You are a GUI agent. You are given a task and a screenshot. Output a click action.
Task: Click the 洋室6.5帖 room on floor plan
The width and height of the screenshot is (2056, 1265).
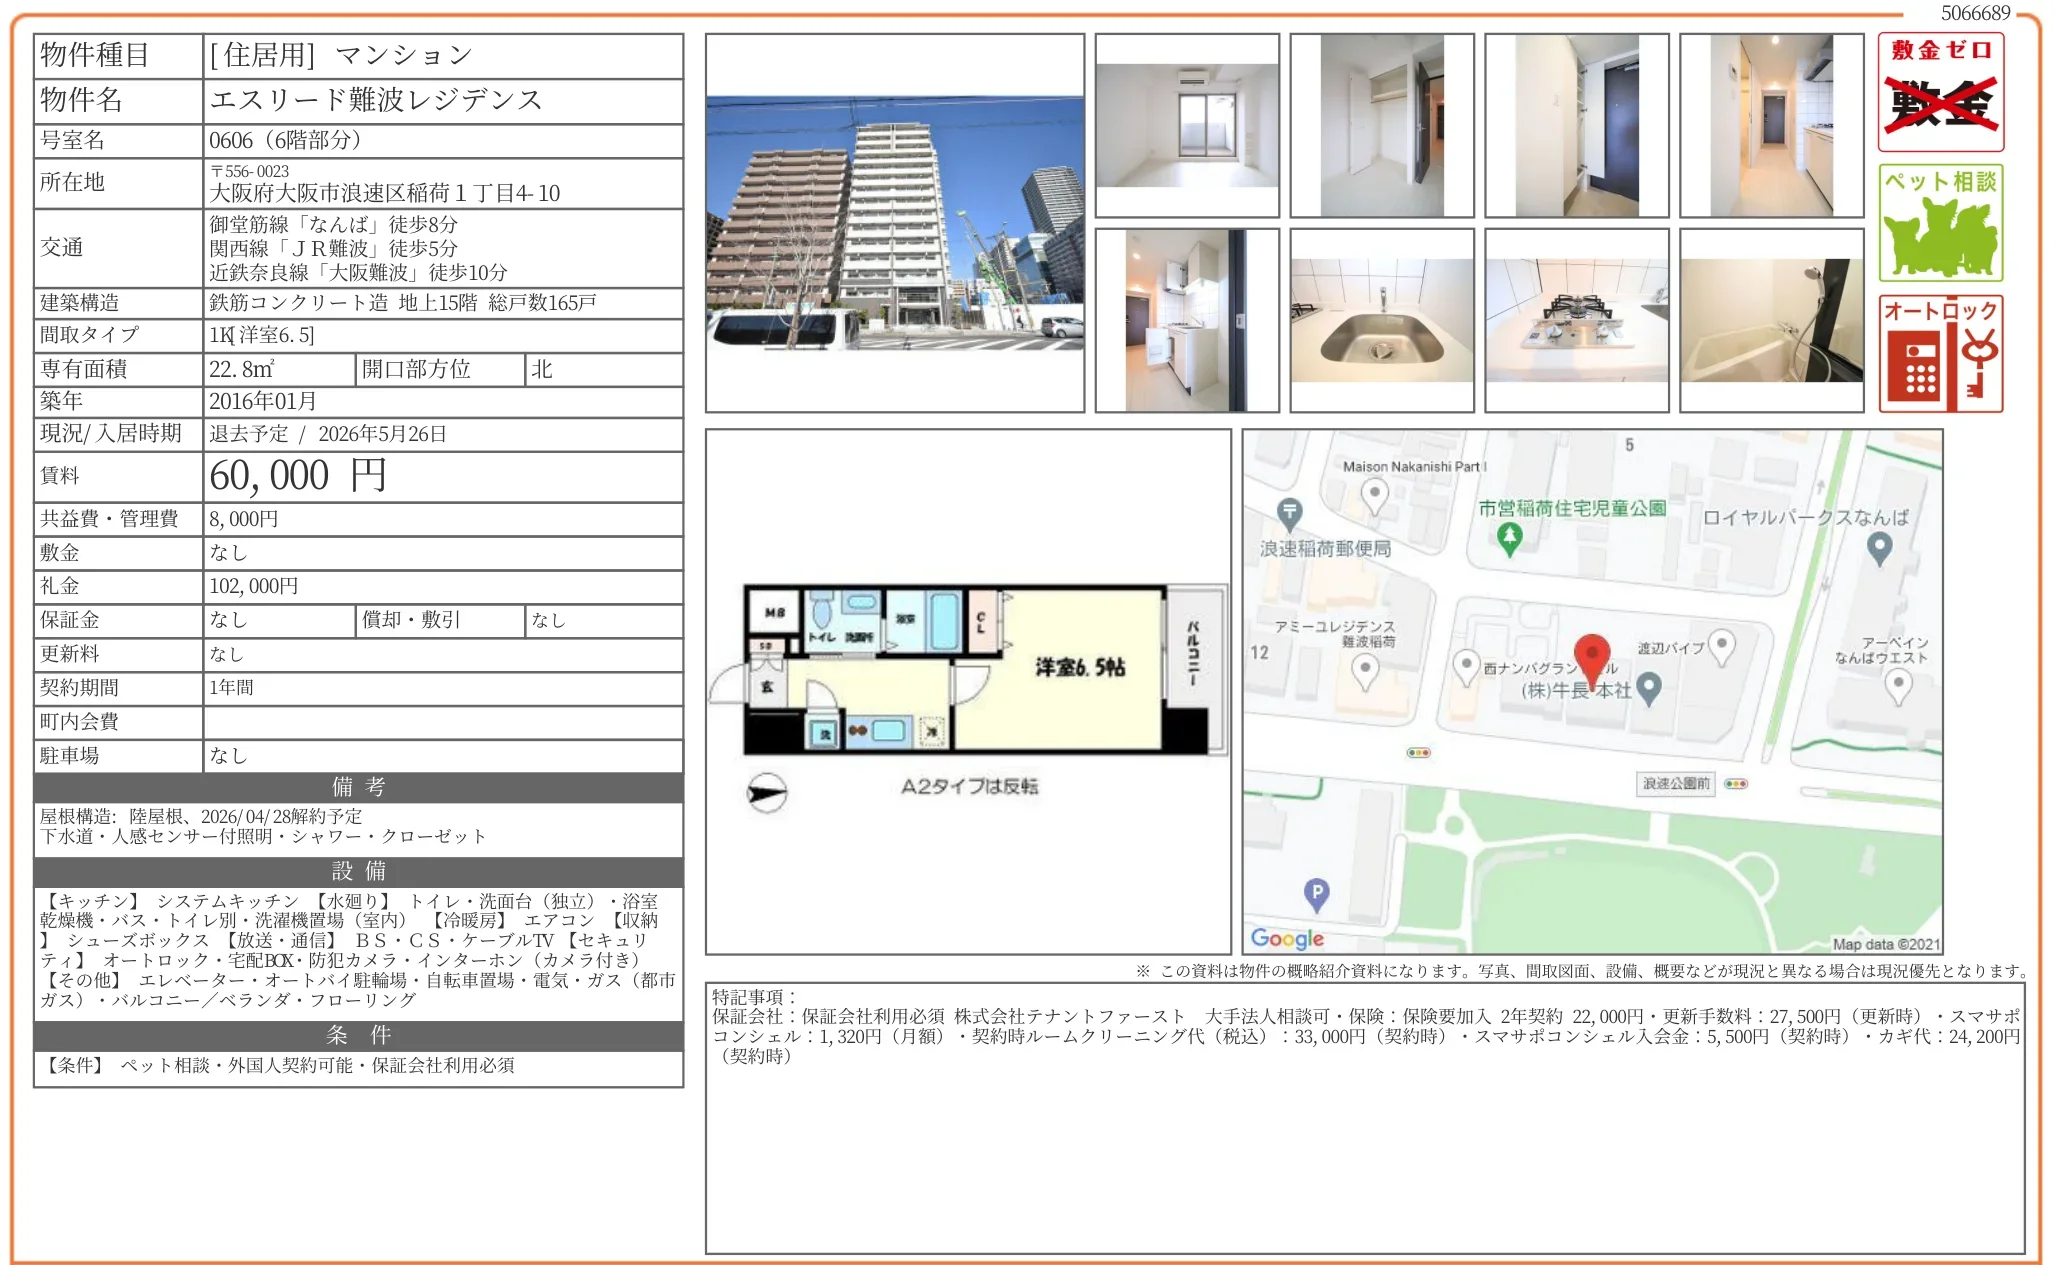point(1079,667)
